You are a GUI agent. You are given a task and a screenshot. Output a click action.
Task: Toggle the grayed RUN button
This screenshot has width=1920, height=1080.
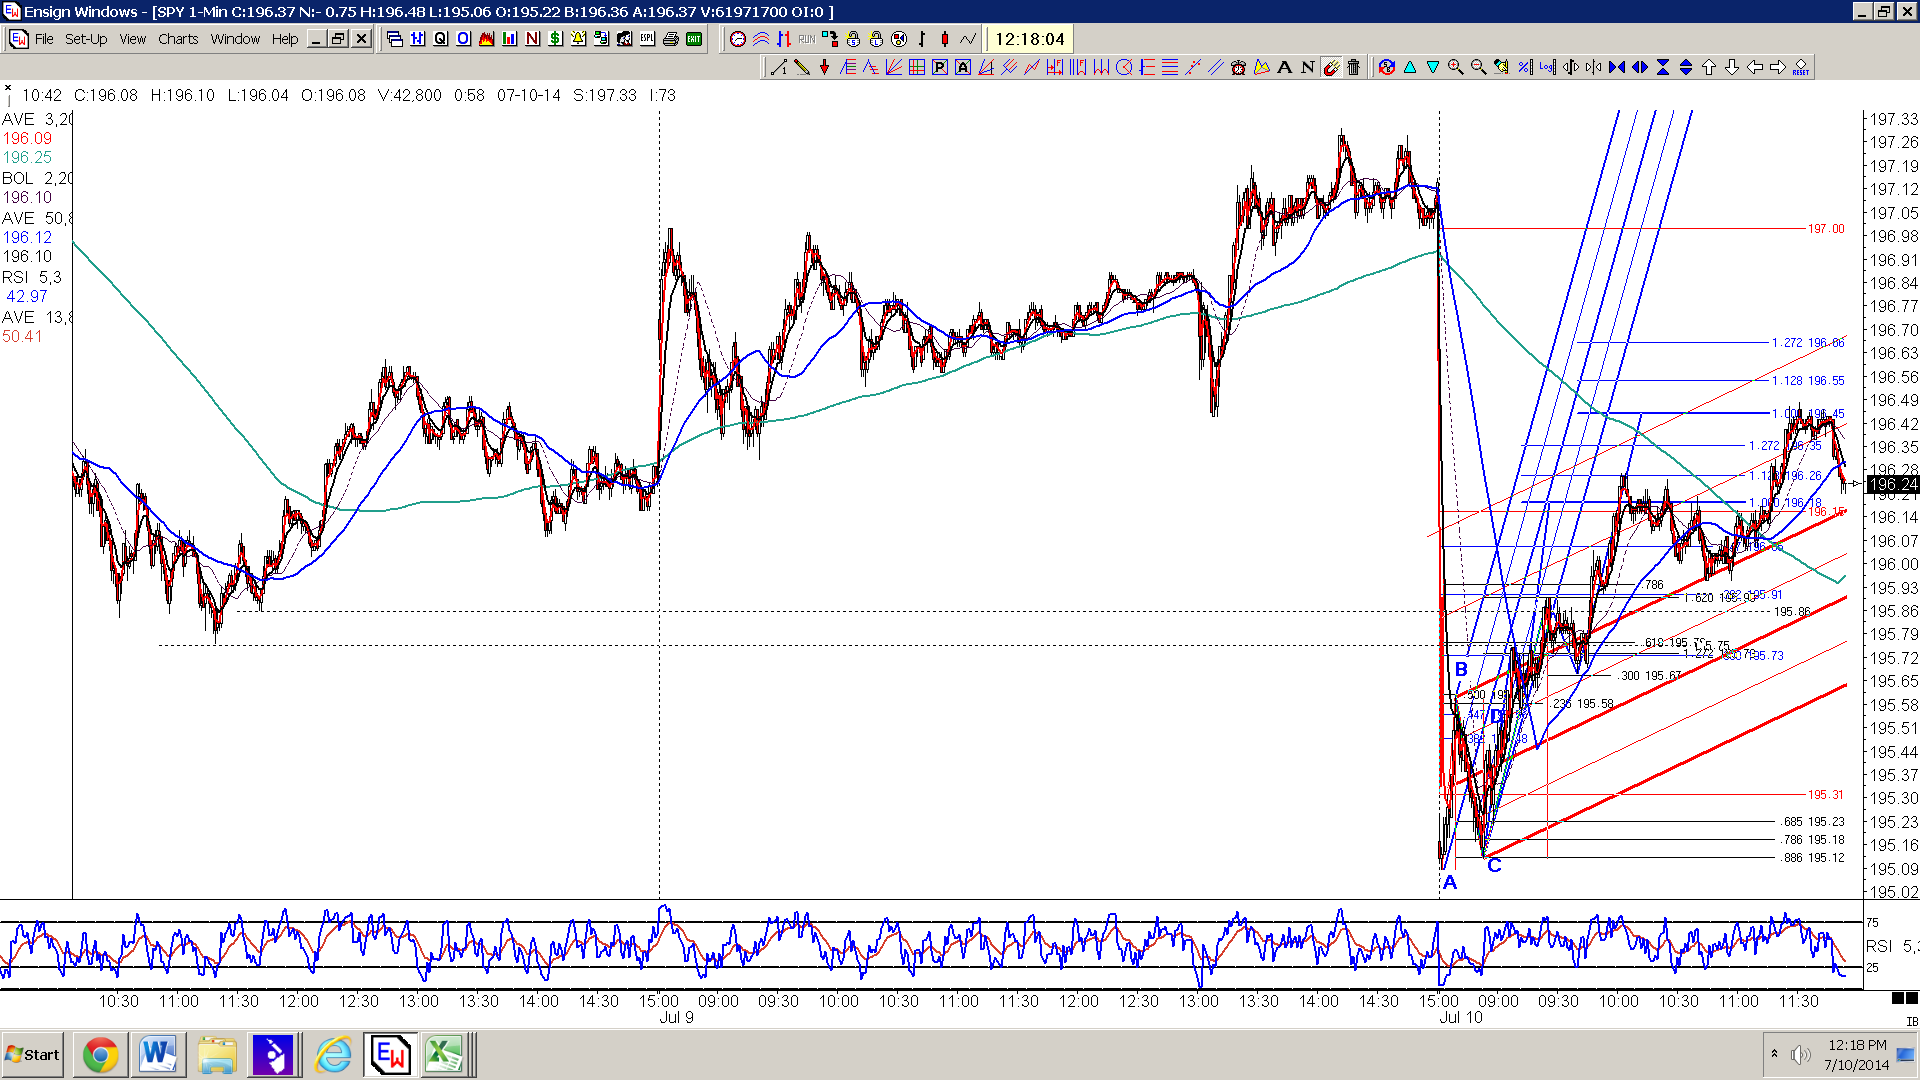[807, 39]
